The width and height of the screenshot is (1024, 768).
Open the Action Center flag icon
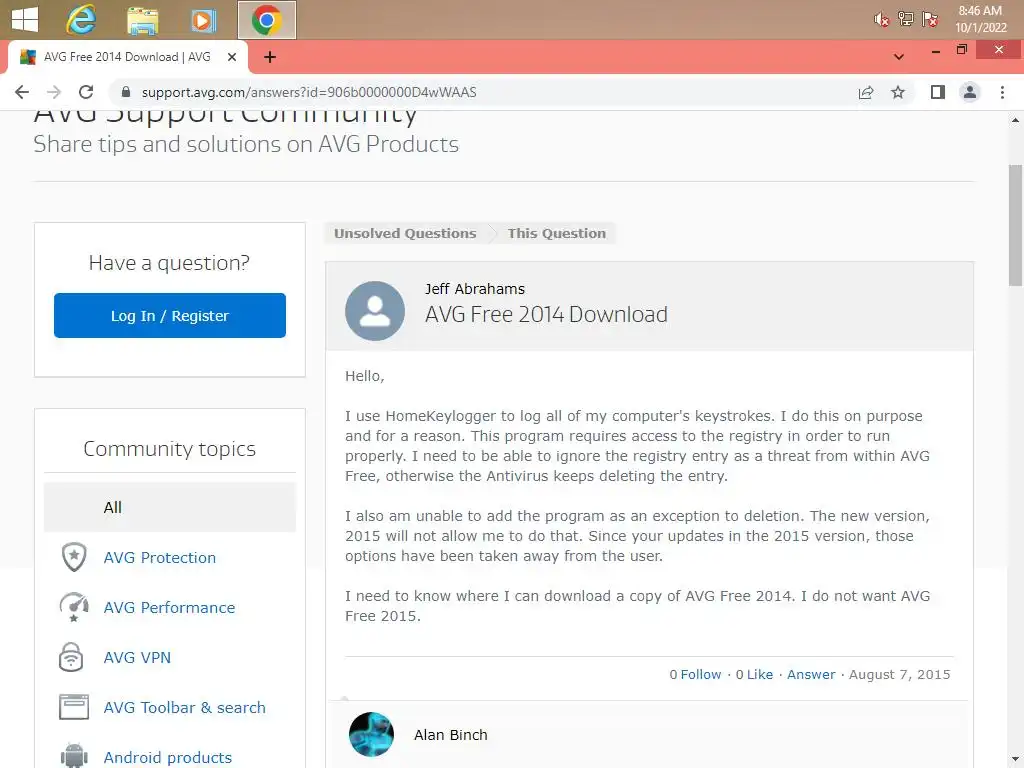click(x=930, y=19)
